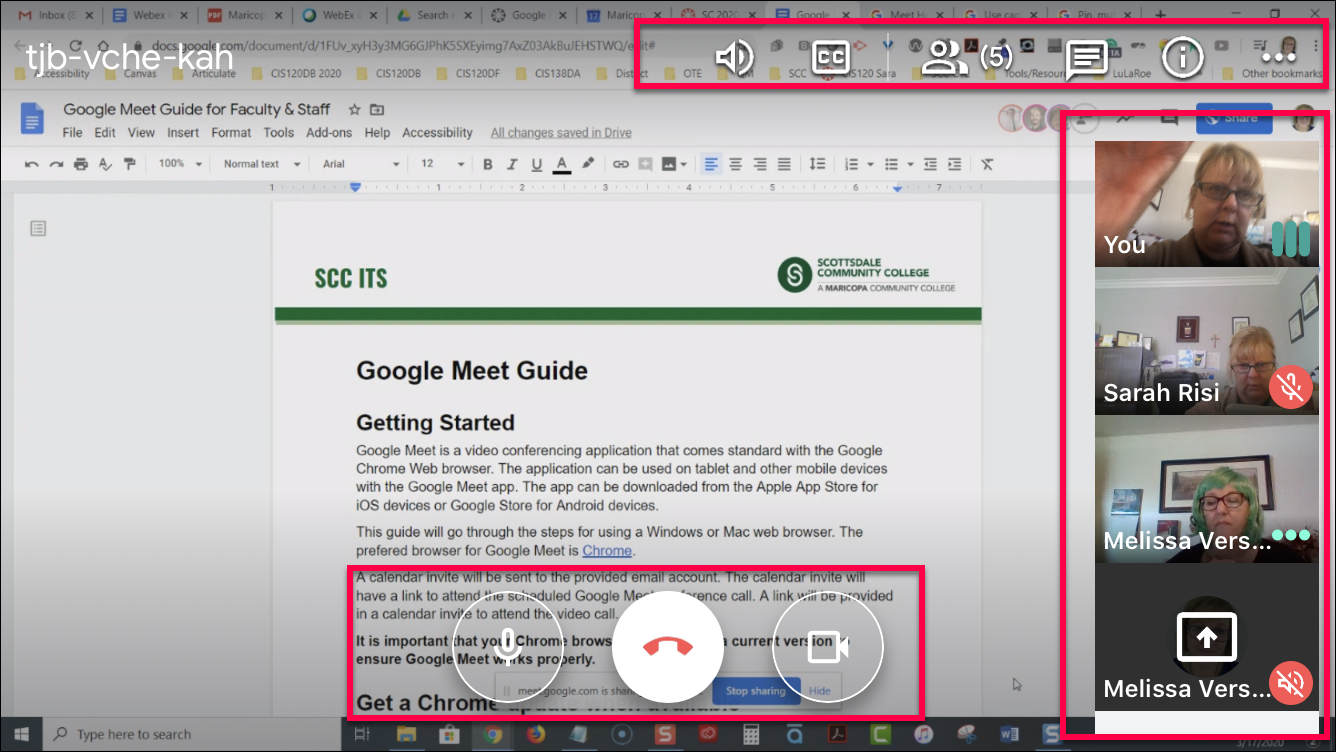Select Melissa's green-hair video tile

(x=1206, y=489)
